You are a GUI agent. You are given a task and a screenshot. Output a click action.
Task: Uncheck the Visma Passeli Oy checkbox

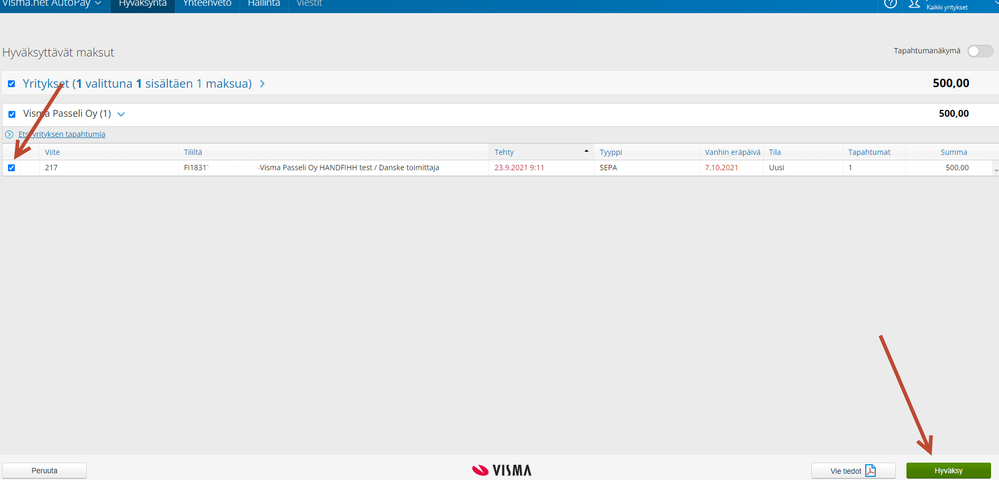point(11,114)
